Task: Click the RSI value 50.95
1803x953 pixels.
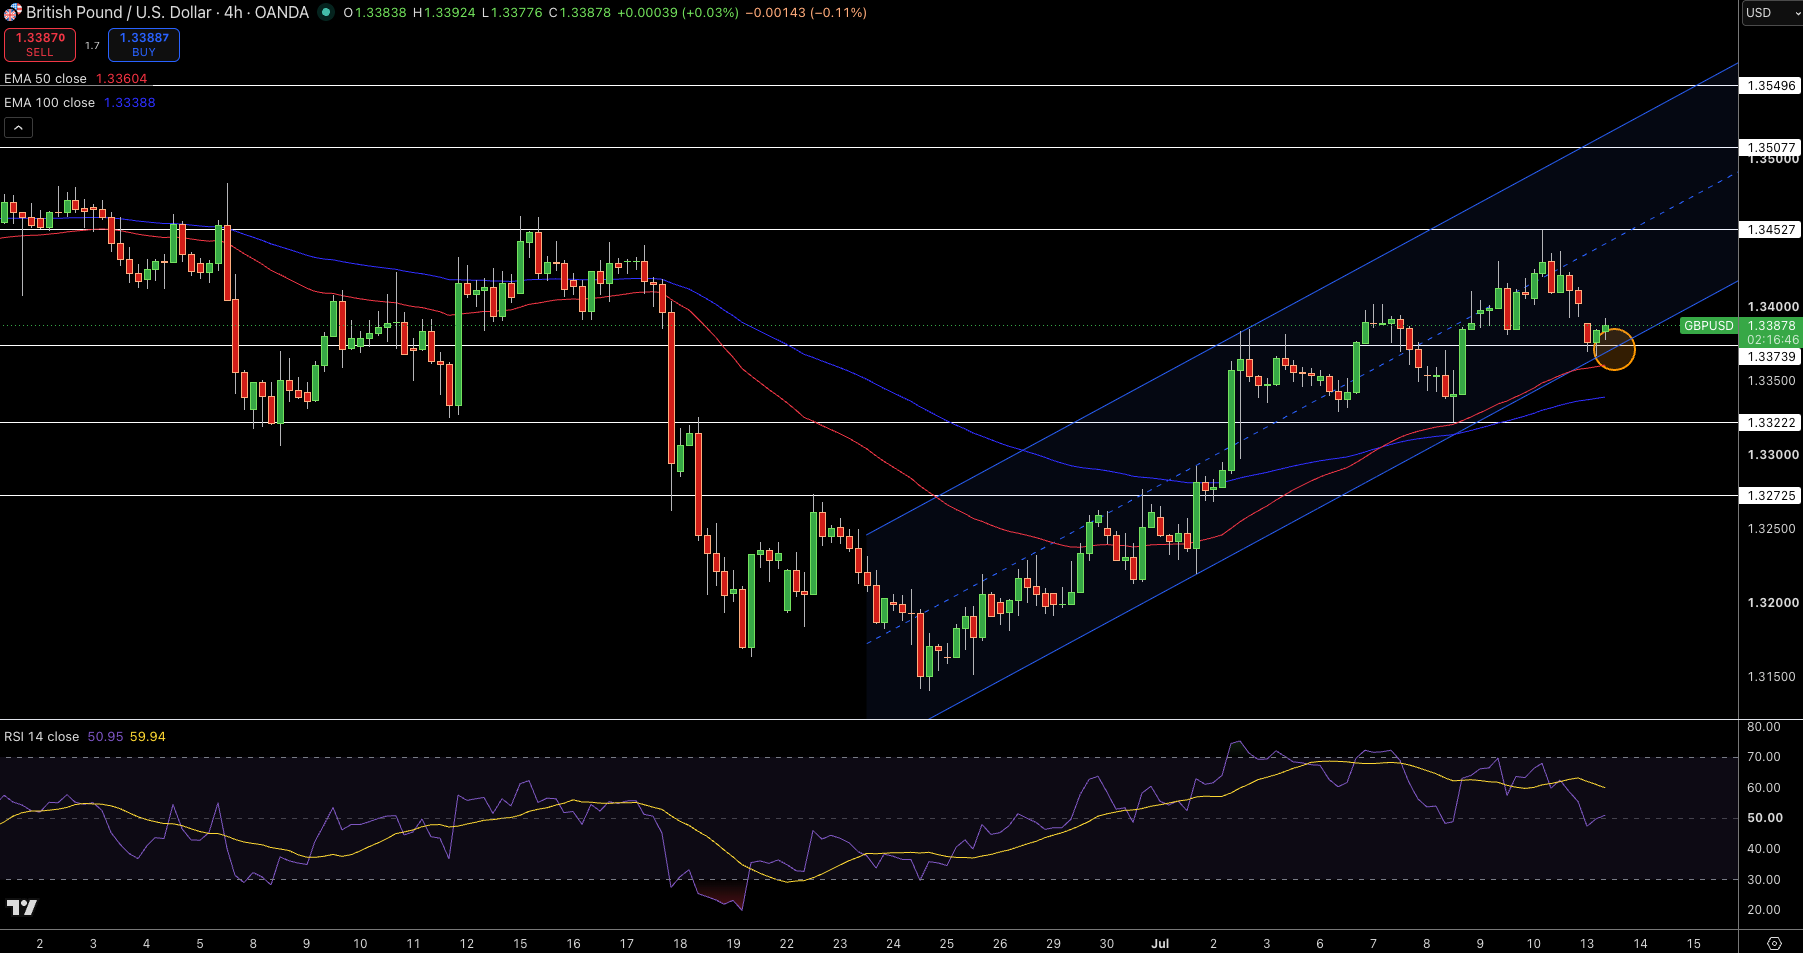Action: (x=105, y=736)
